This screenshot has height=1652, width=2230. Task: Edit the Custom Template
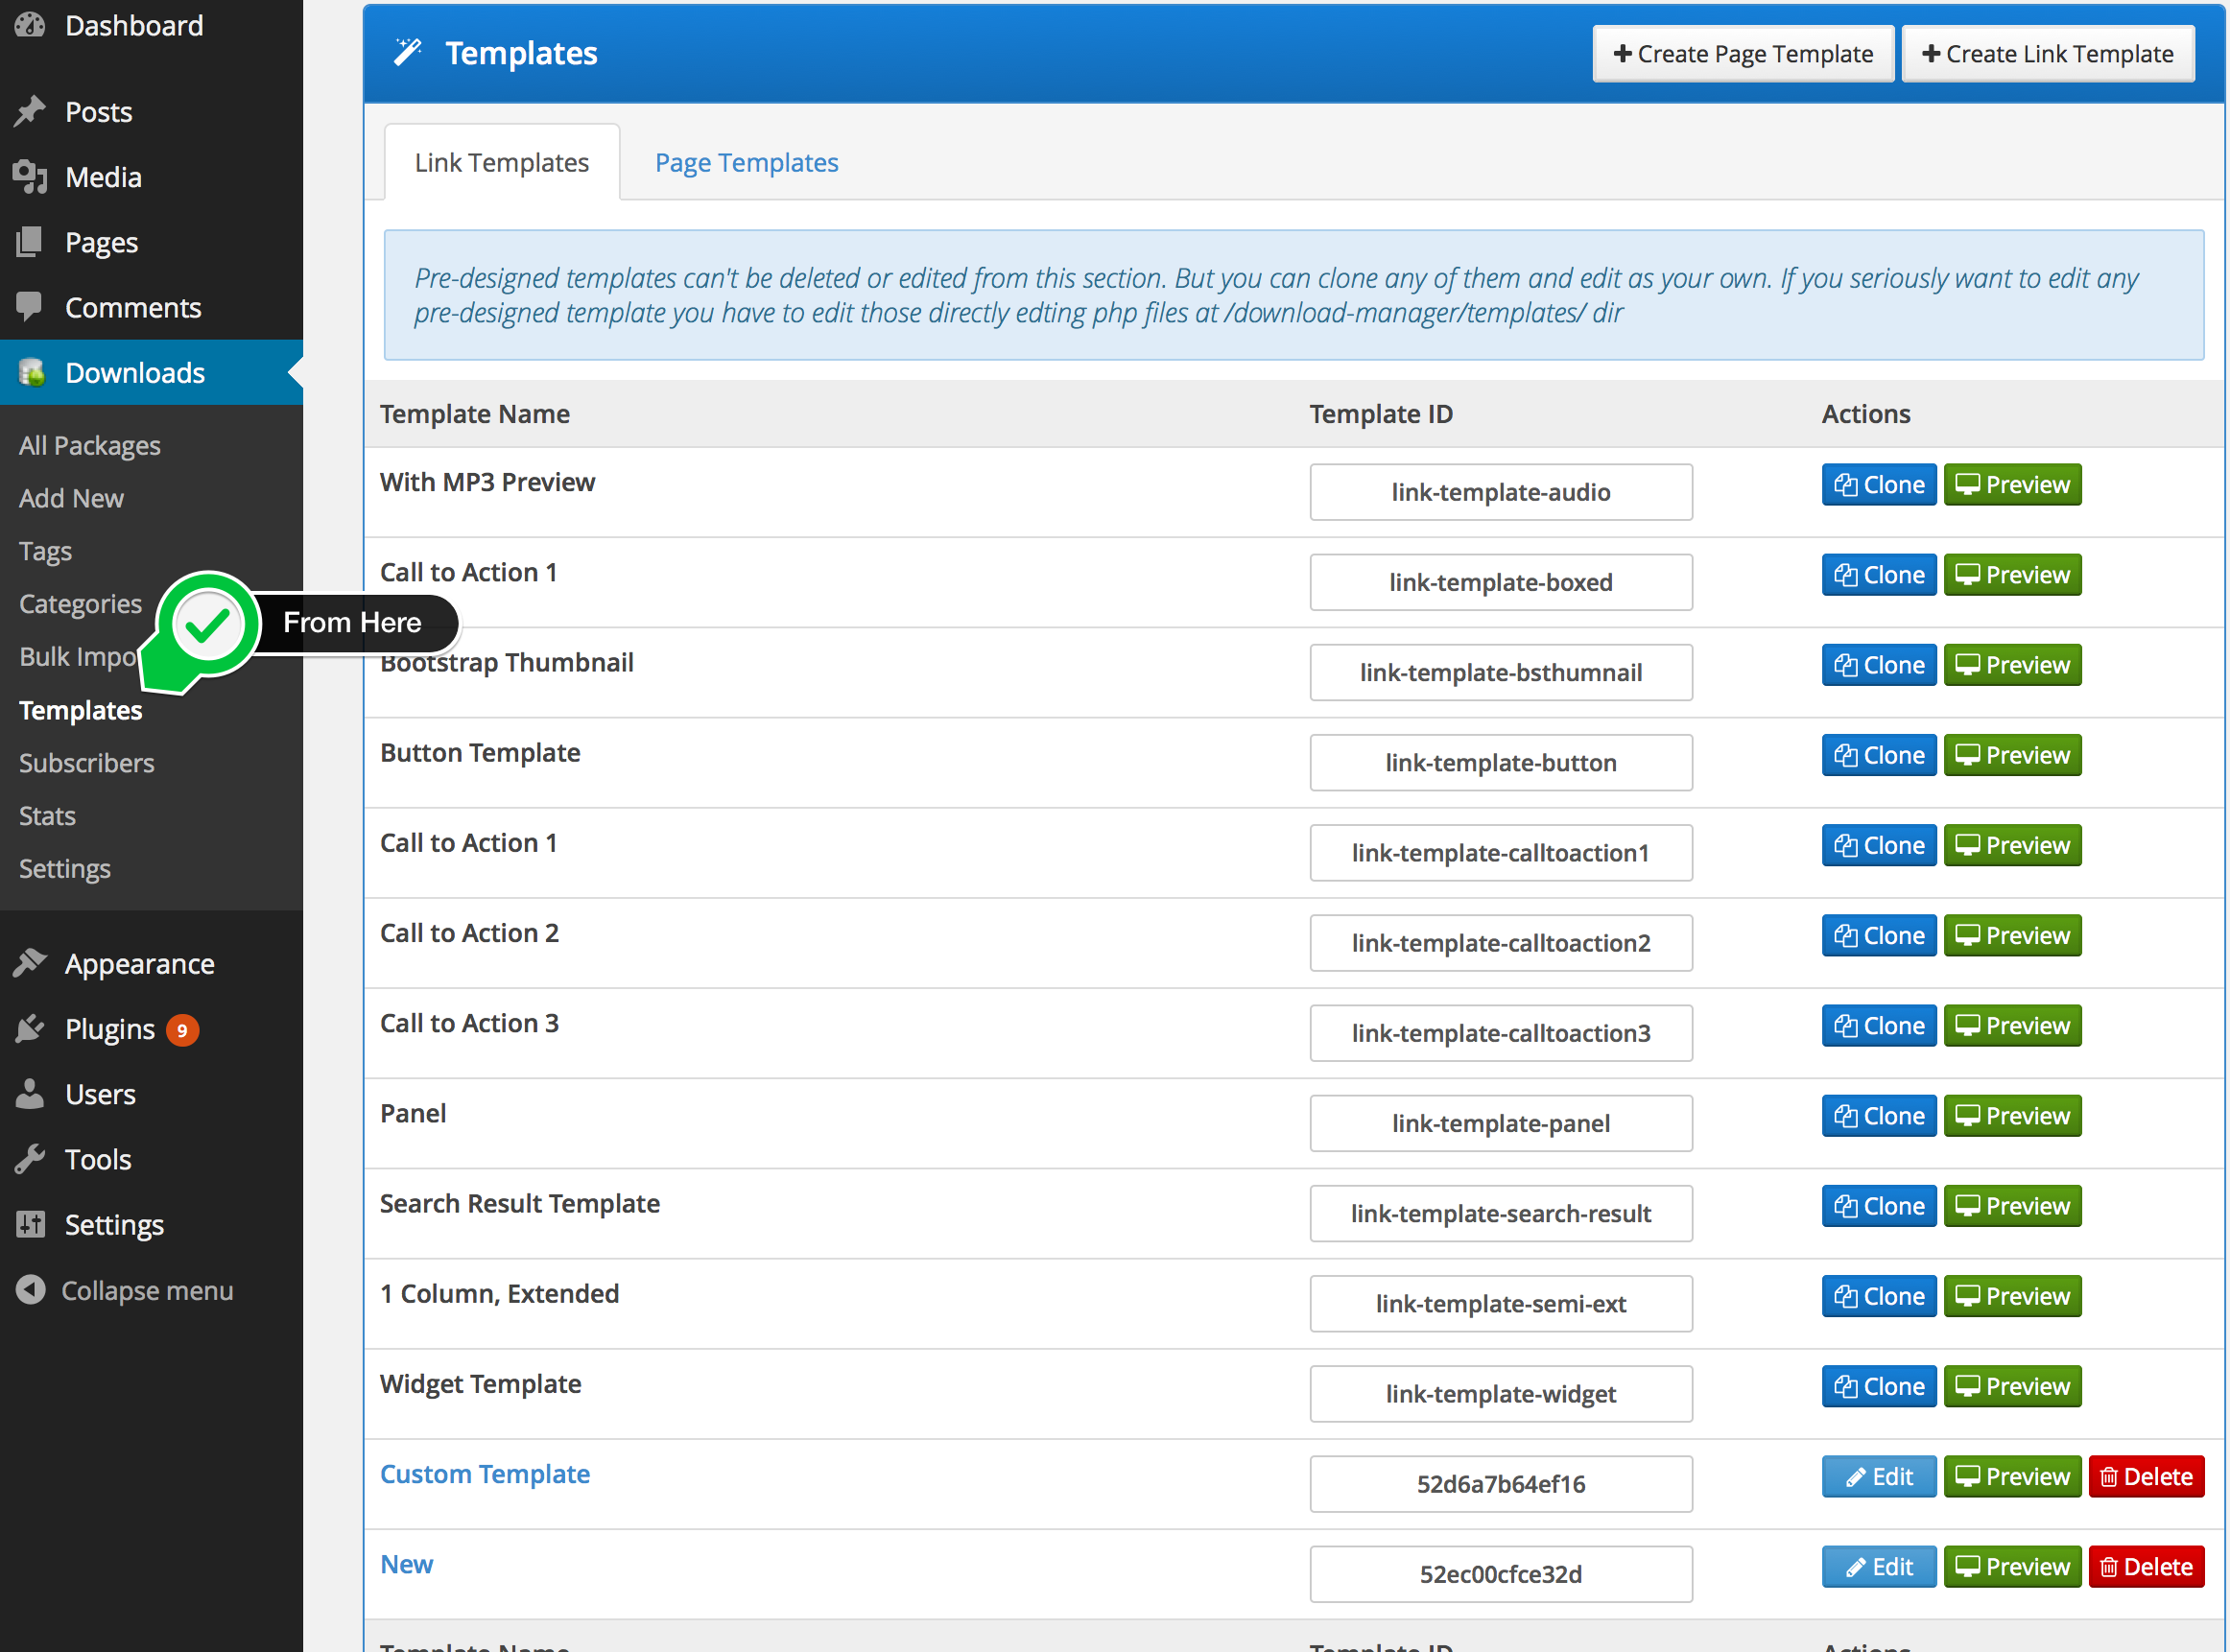(x=1879, y=1477)
